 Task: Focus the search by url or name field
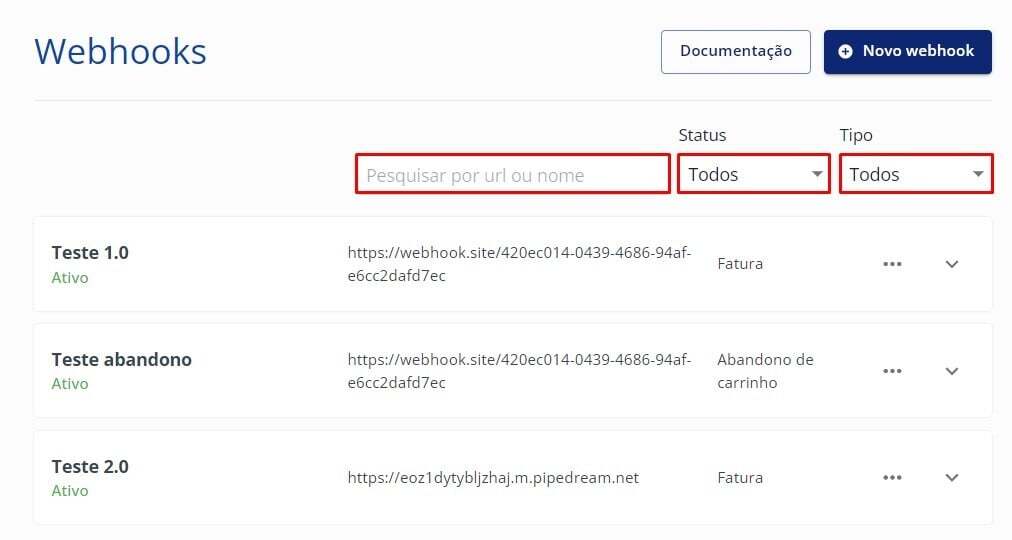click(512, 175)
